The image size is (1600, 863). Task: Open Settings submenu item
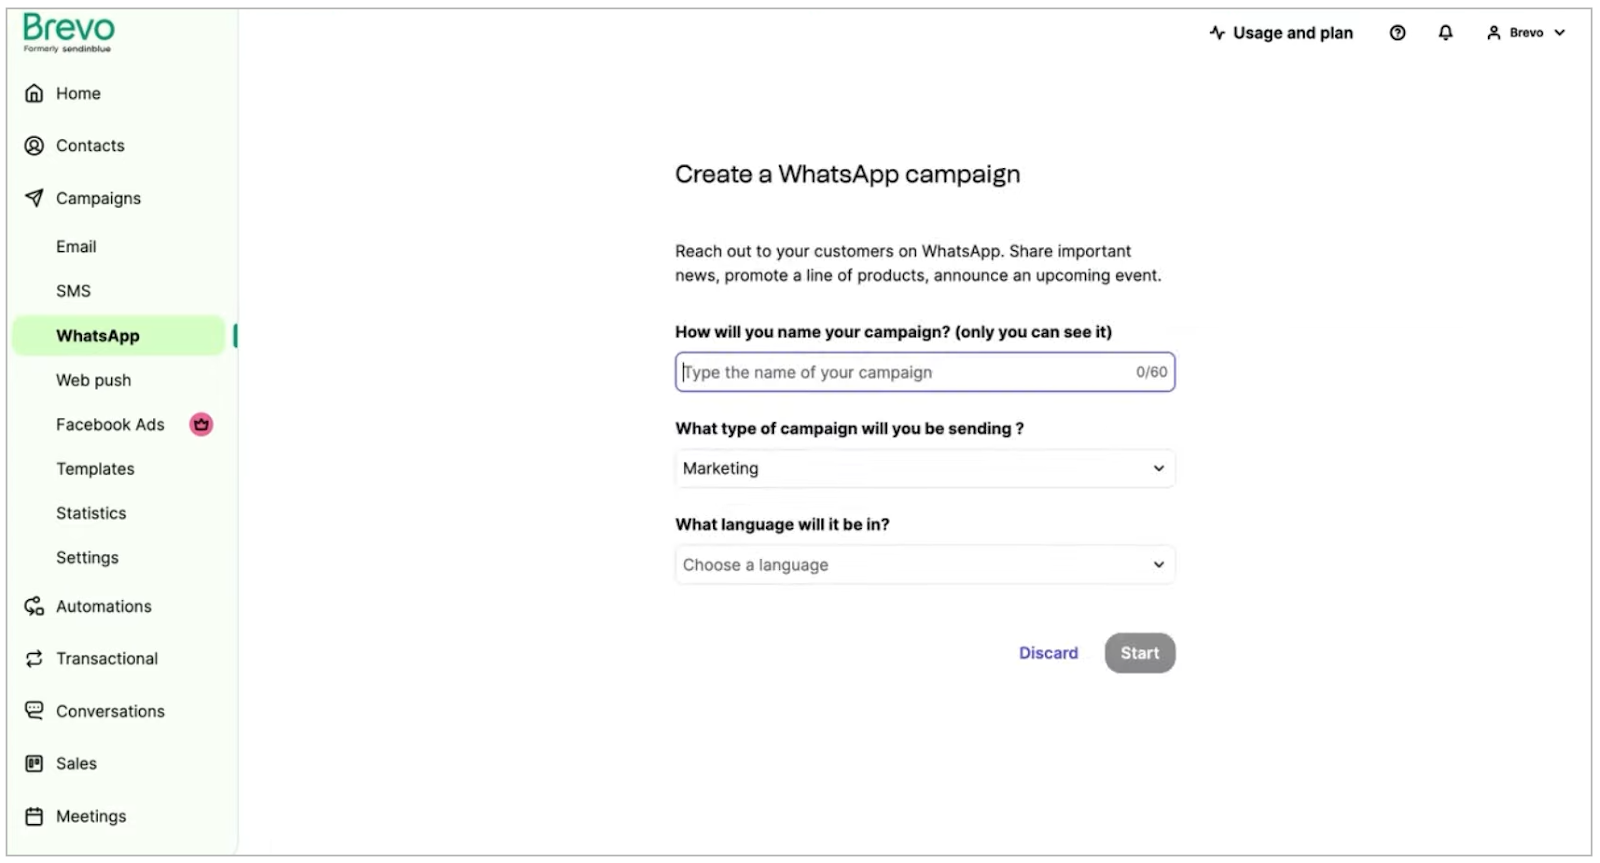coord(87,557)
